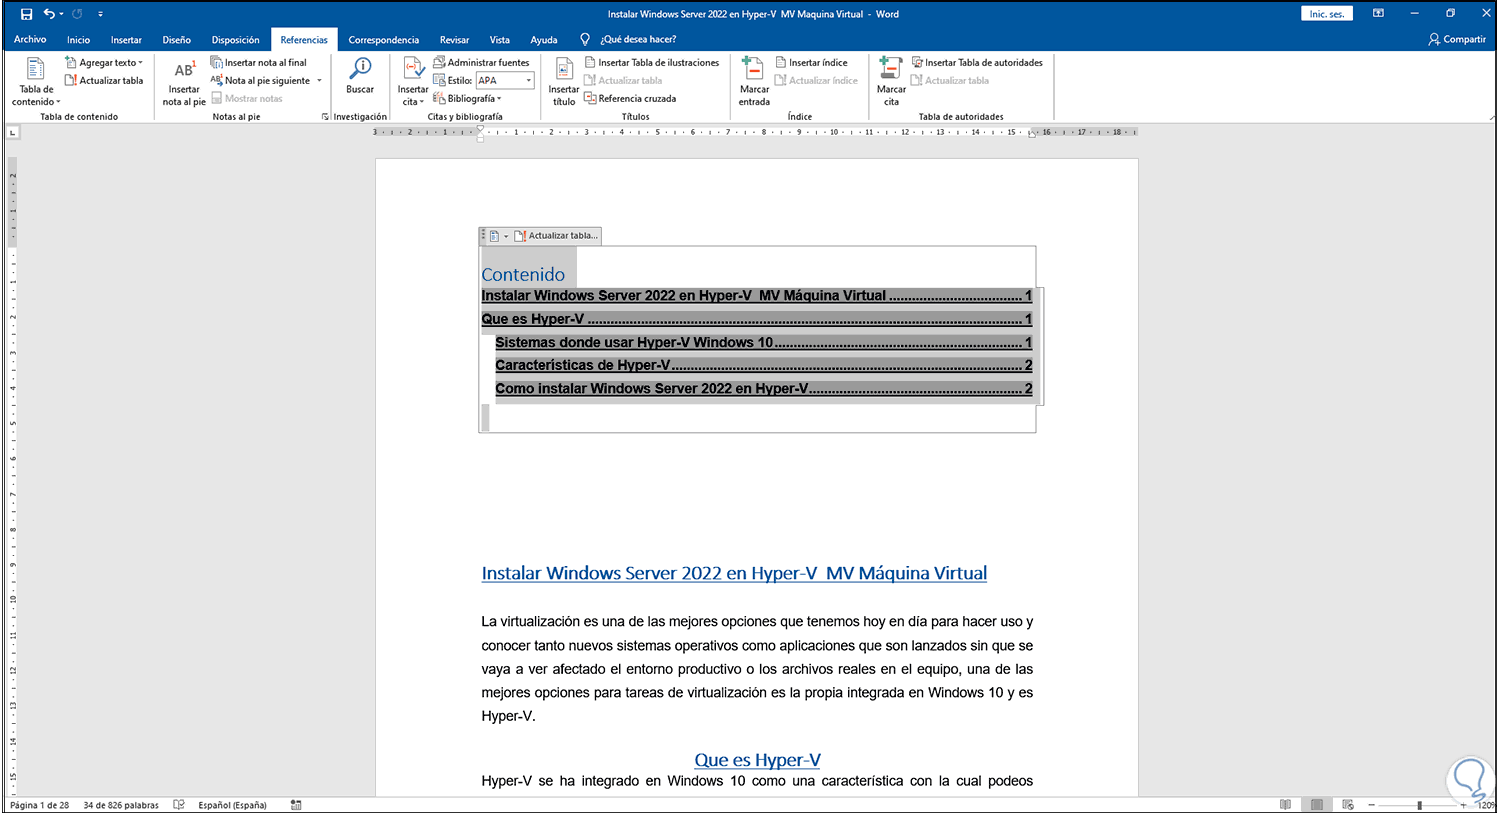Open the Correspondencia ribbon tab
Viewport: 1500px width, 813px height.
[383, 40]
